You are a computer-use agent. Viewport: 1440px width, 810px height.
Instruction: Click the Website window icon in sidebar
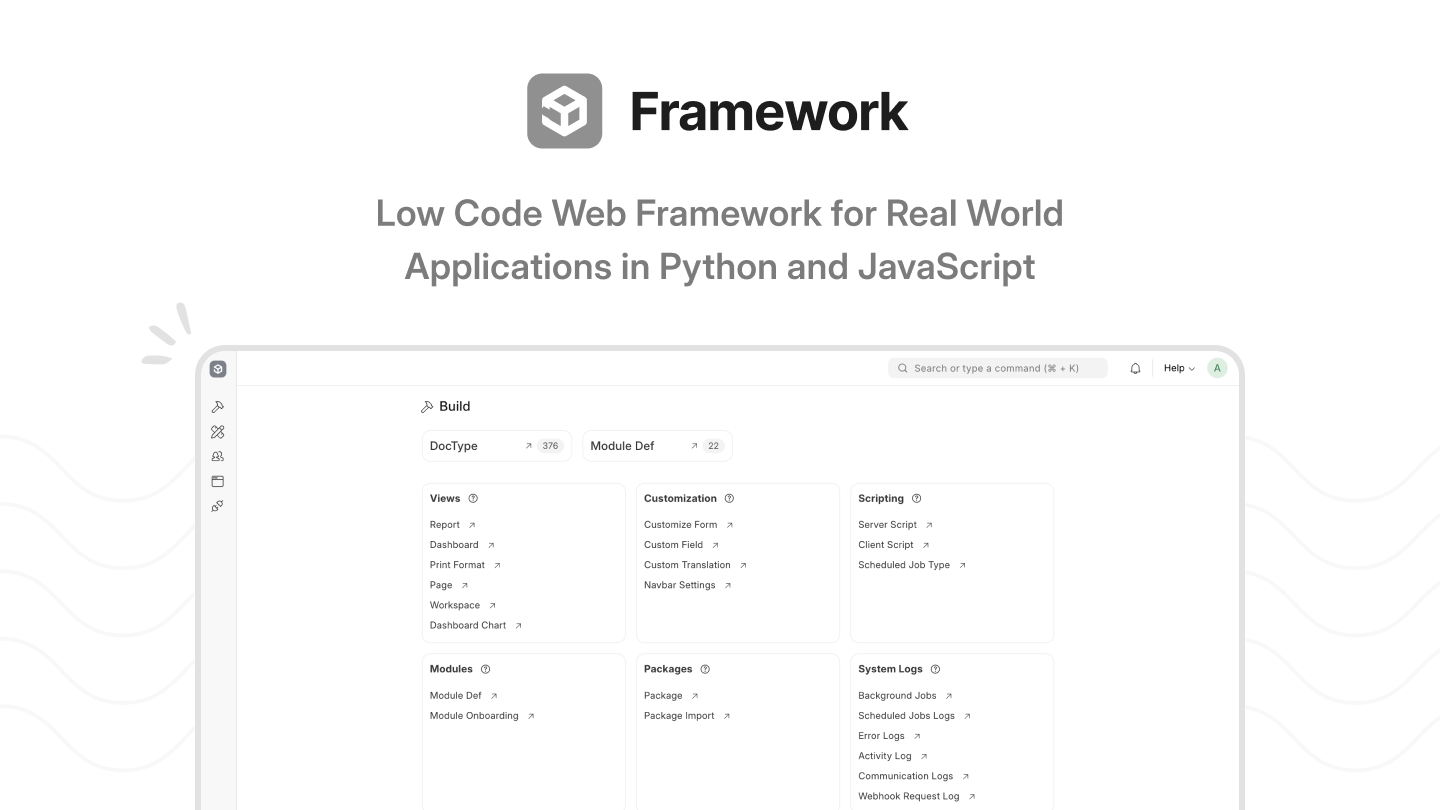coord(218,481)
